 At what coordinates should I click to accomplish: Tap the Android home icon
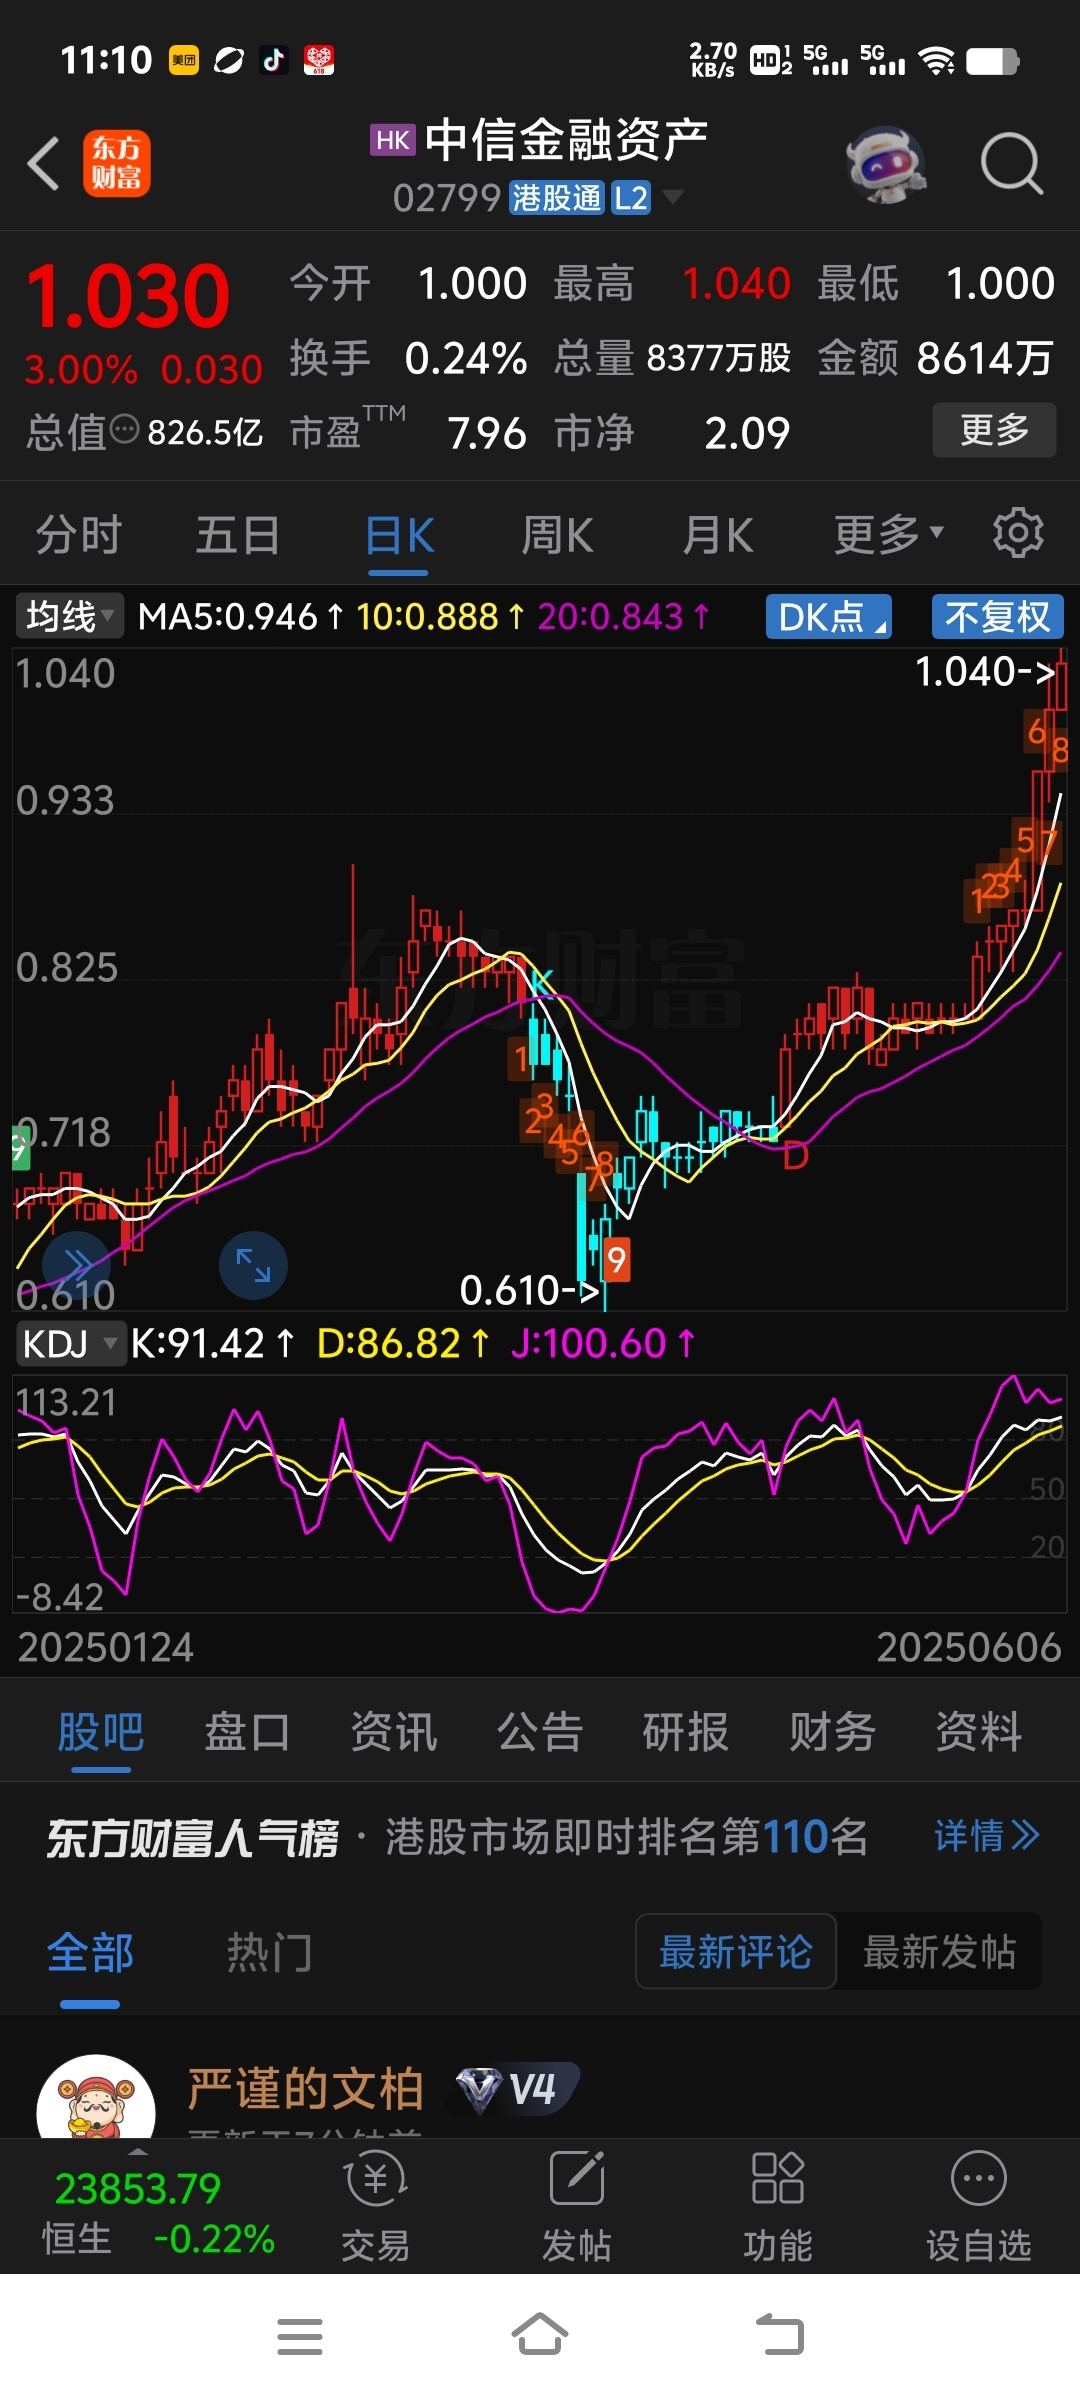click(540, 2335)
